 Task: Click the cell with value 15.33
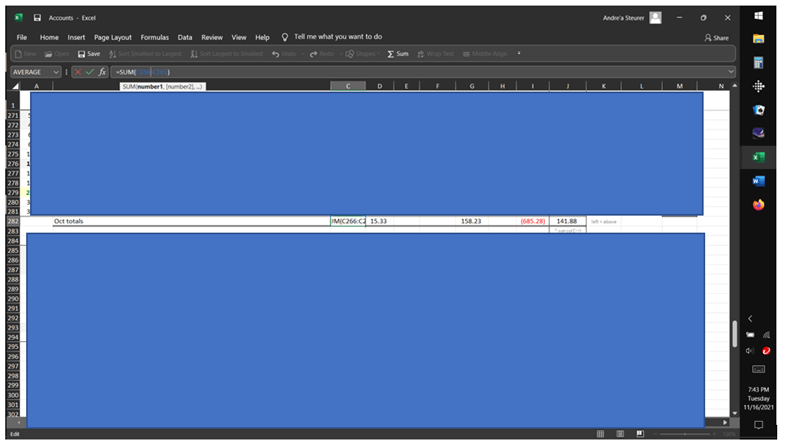click(378, 221)
